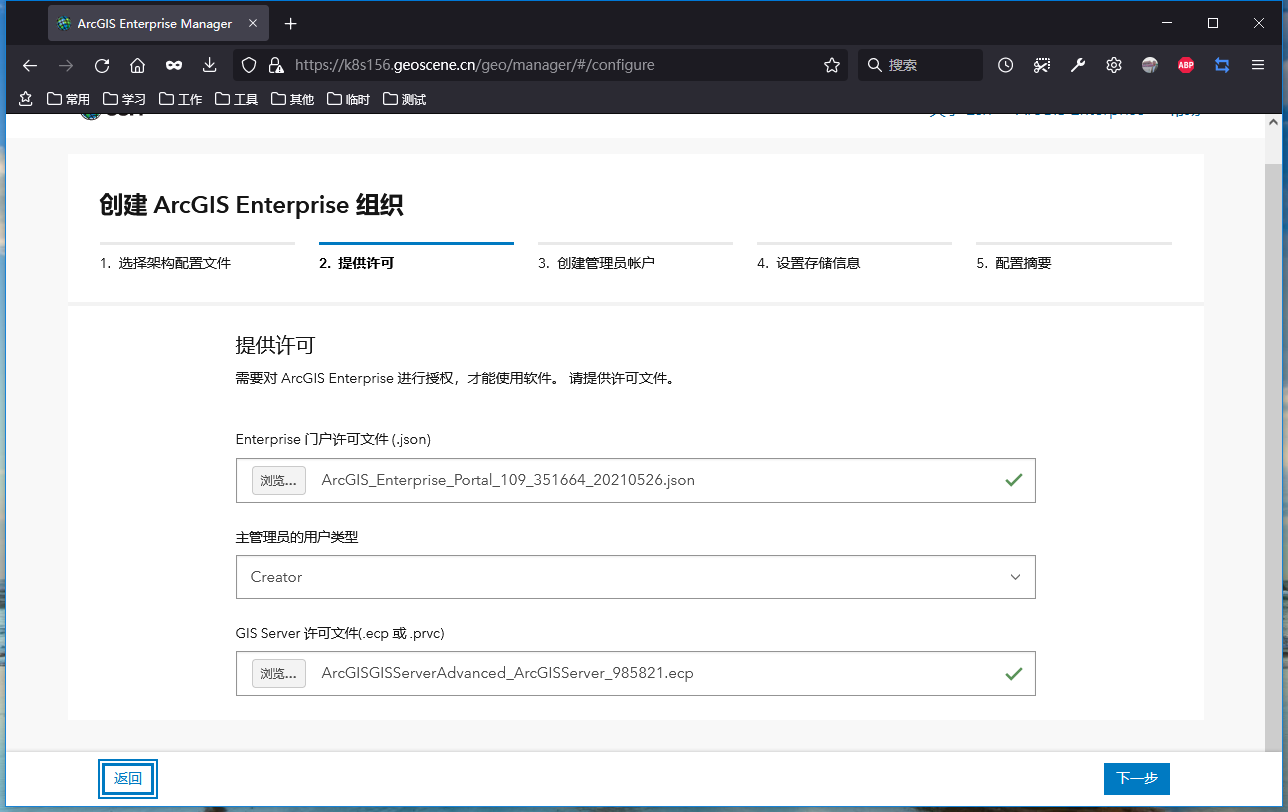This screenshot has width=1288, height=812.
Task: Open the 常用 bookmarks folder
Action: coord(68,99)
